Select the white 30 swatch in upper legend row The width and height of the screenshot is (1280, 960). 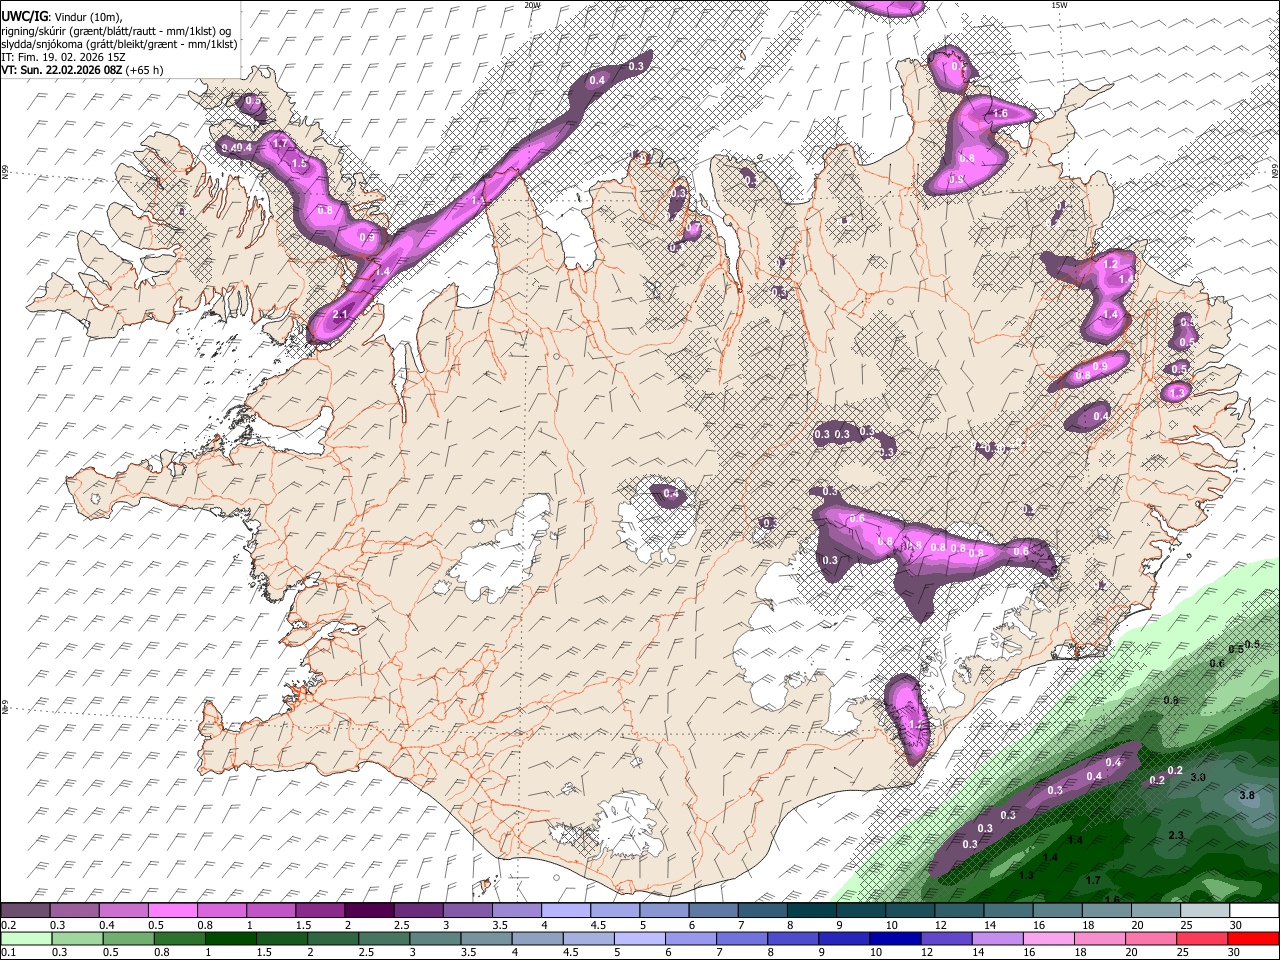[1253, 911]
